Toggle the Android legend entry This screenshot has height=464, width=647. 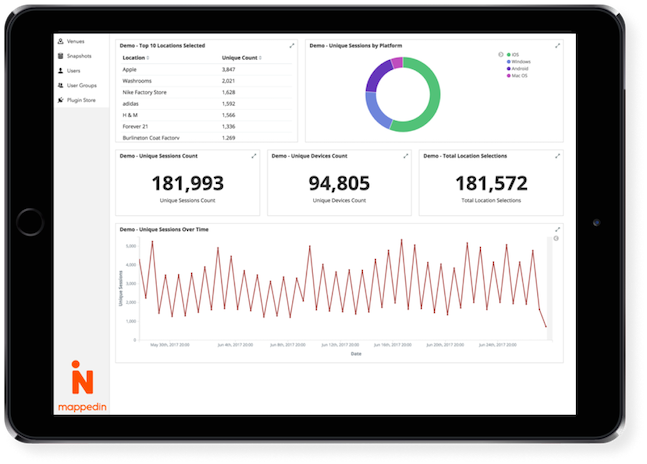(x=517, y=69)
